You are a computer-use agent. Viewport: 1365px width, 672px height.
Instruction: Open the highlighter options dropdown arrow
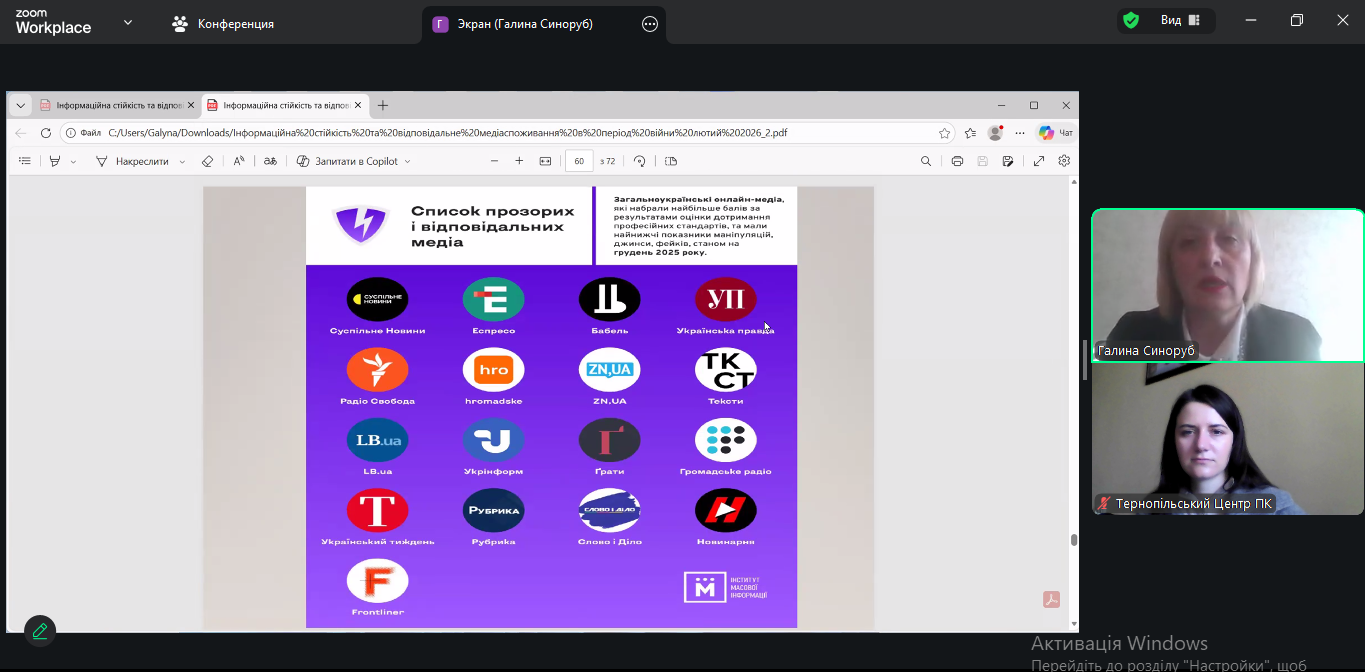(x=73, y=162)
